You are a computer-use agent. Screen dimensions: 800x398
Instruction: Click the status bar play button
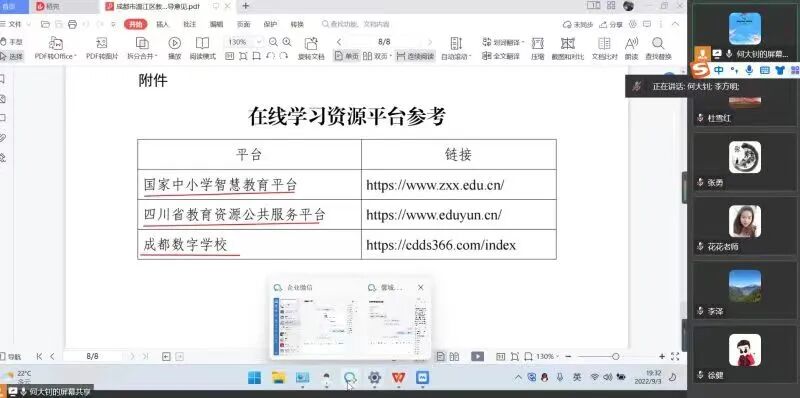pos(477,356)
